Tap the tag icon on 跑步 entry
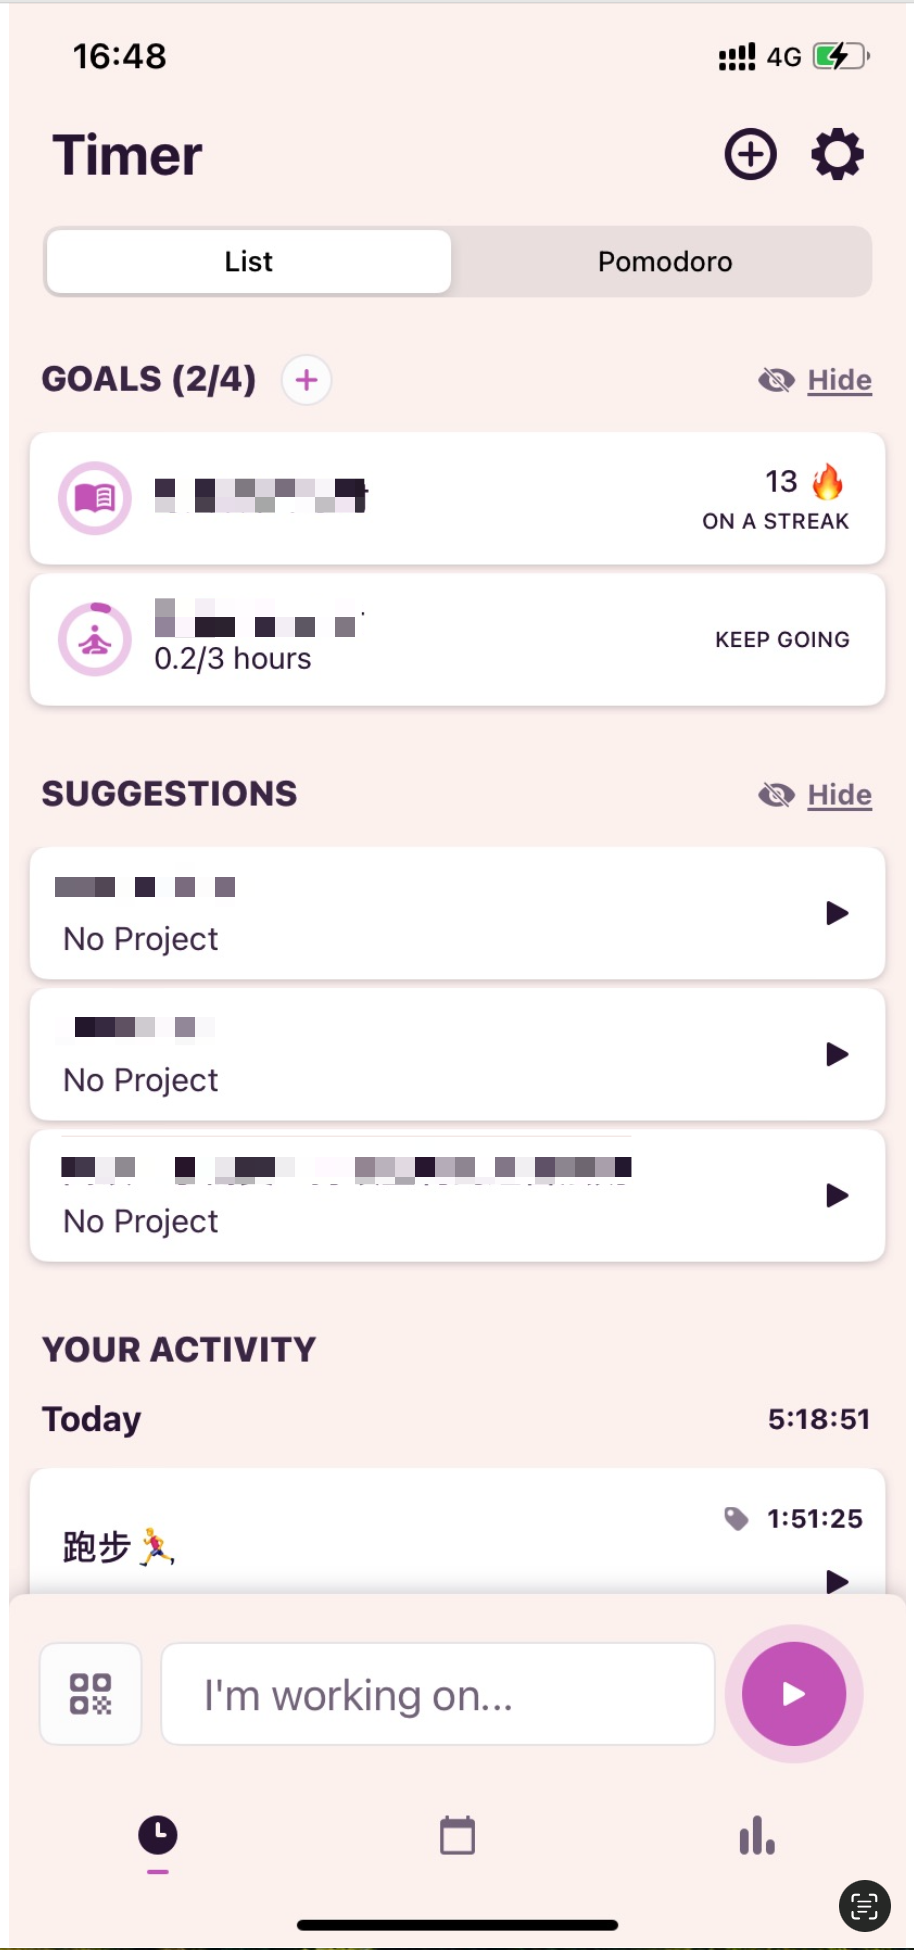 click(736, 1519)
